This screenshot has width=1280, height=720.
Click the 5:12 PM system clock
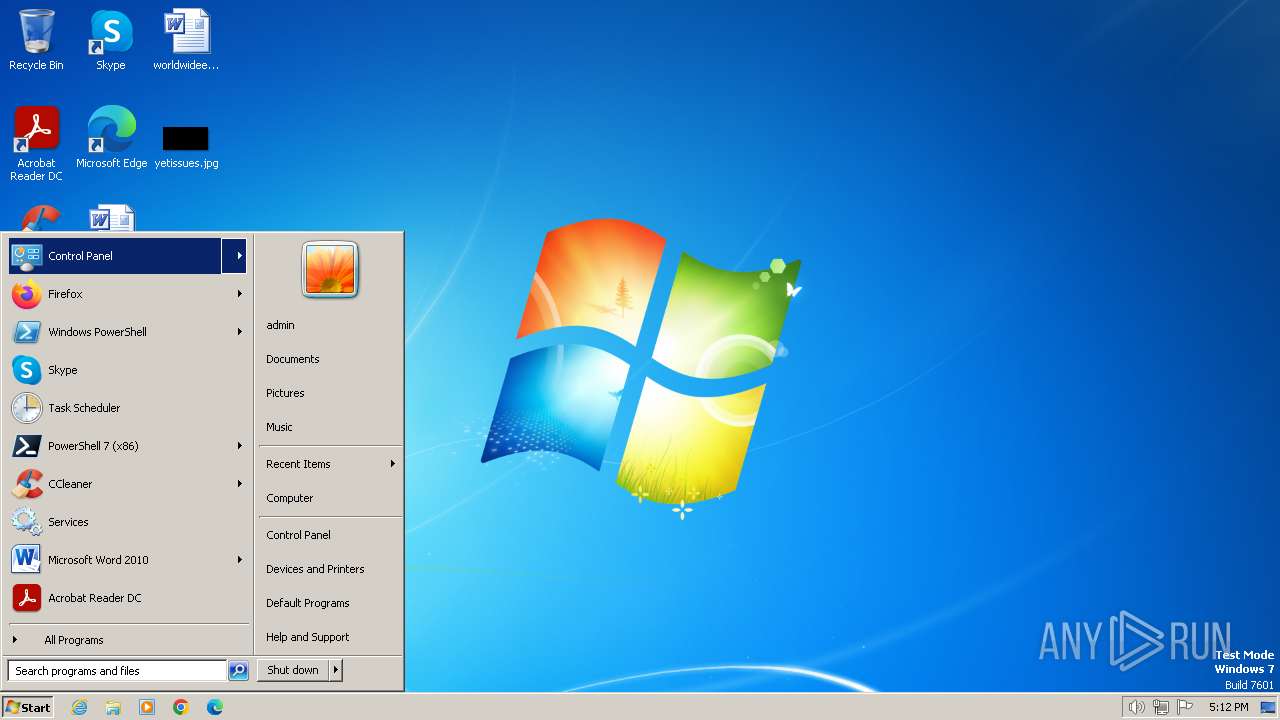pyautogui.click(x=1228, y=707)
